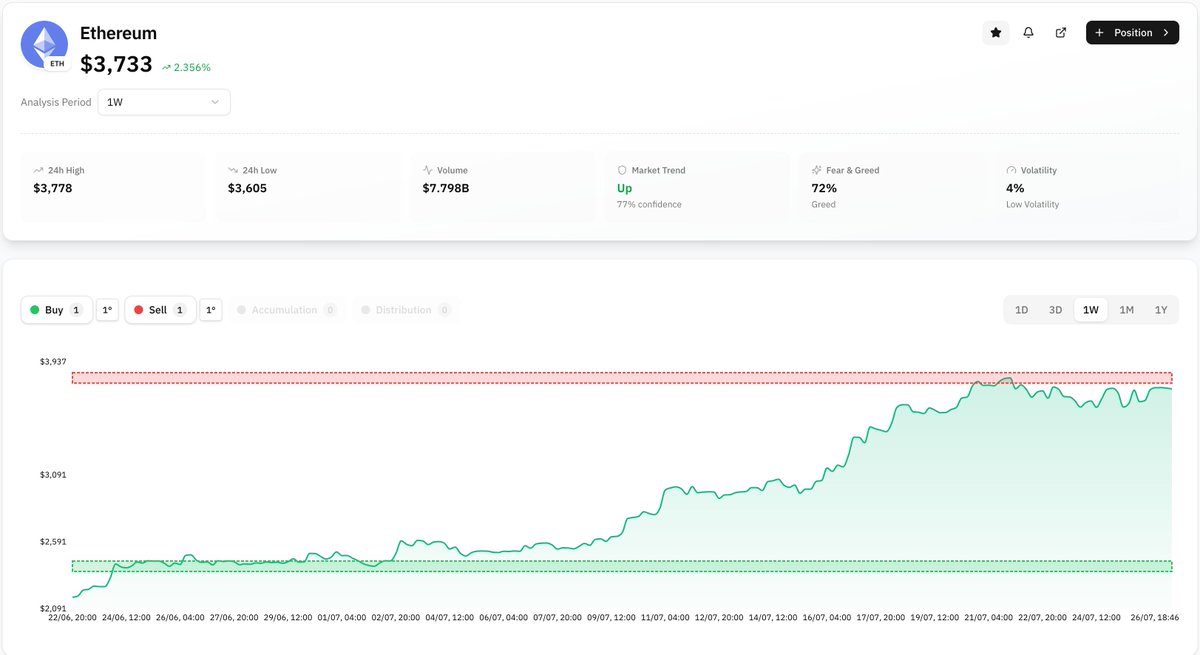Toggle Accumulation signals filter

[286, 310]
